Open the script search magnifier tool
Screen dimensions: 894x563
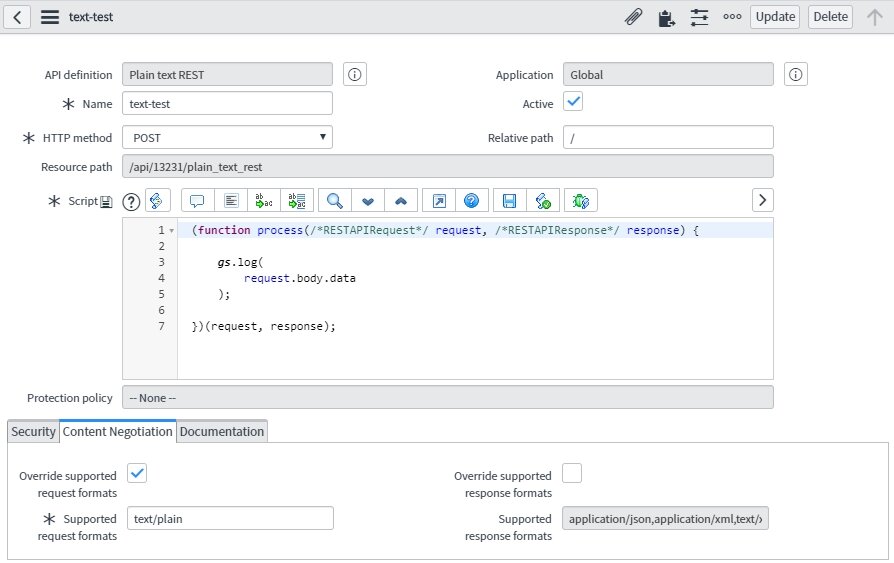click(335, 201)
